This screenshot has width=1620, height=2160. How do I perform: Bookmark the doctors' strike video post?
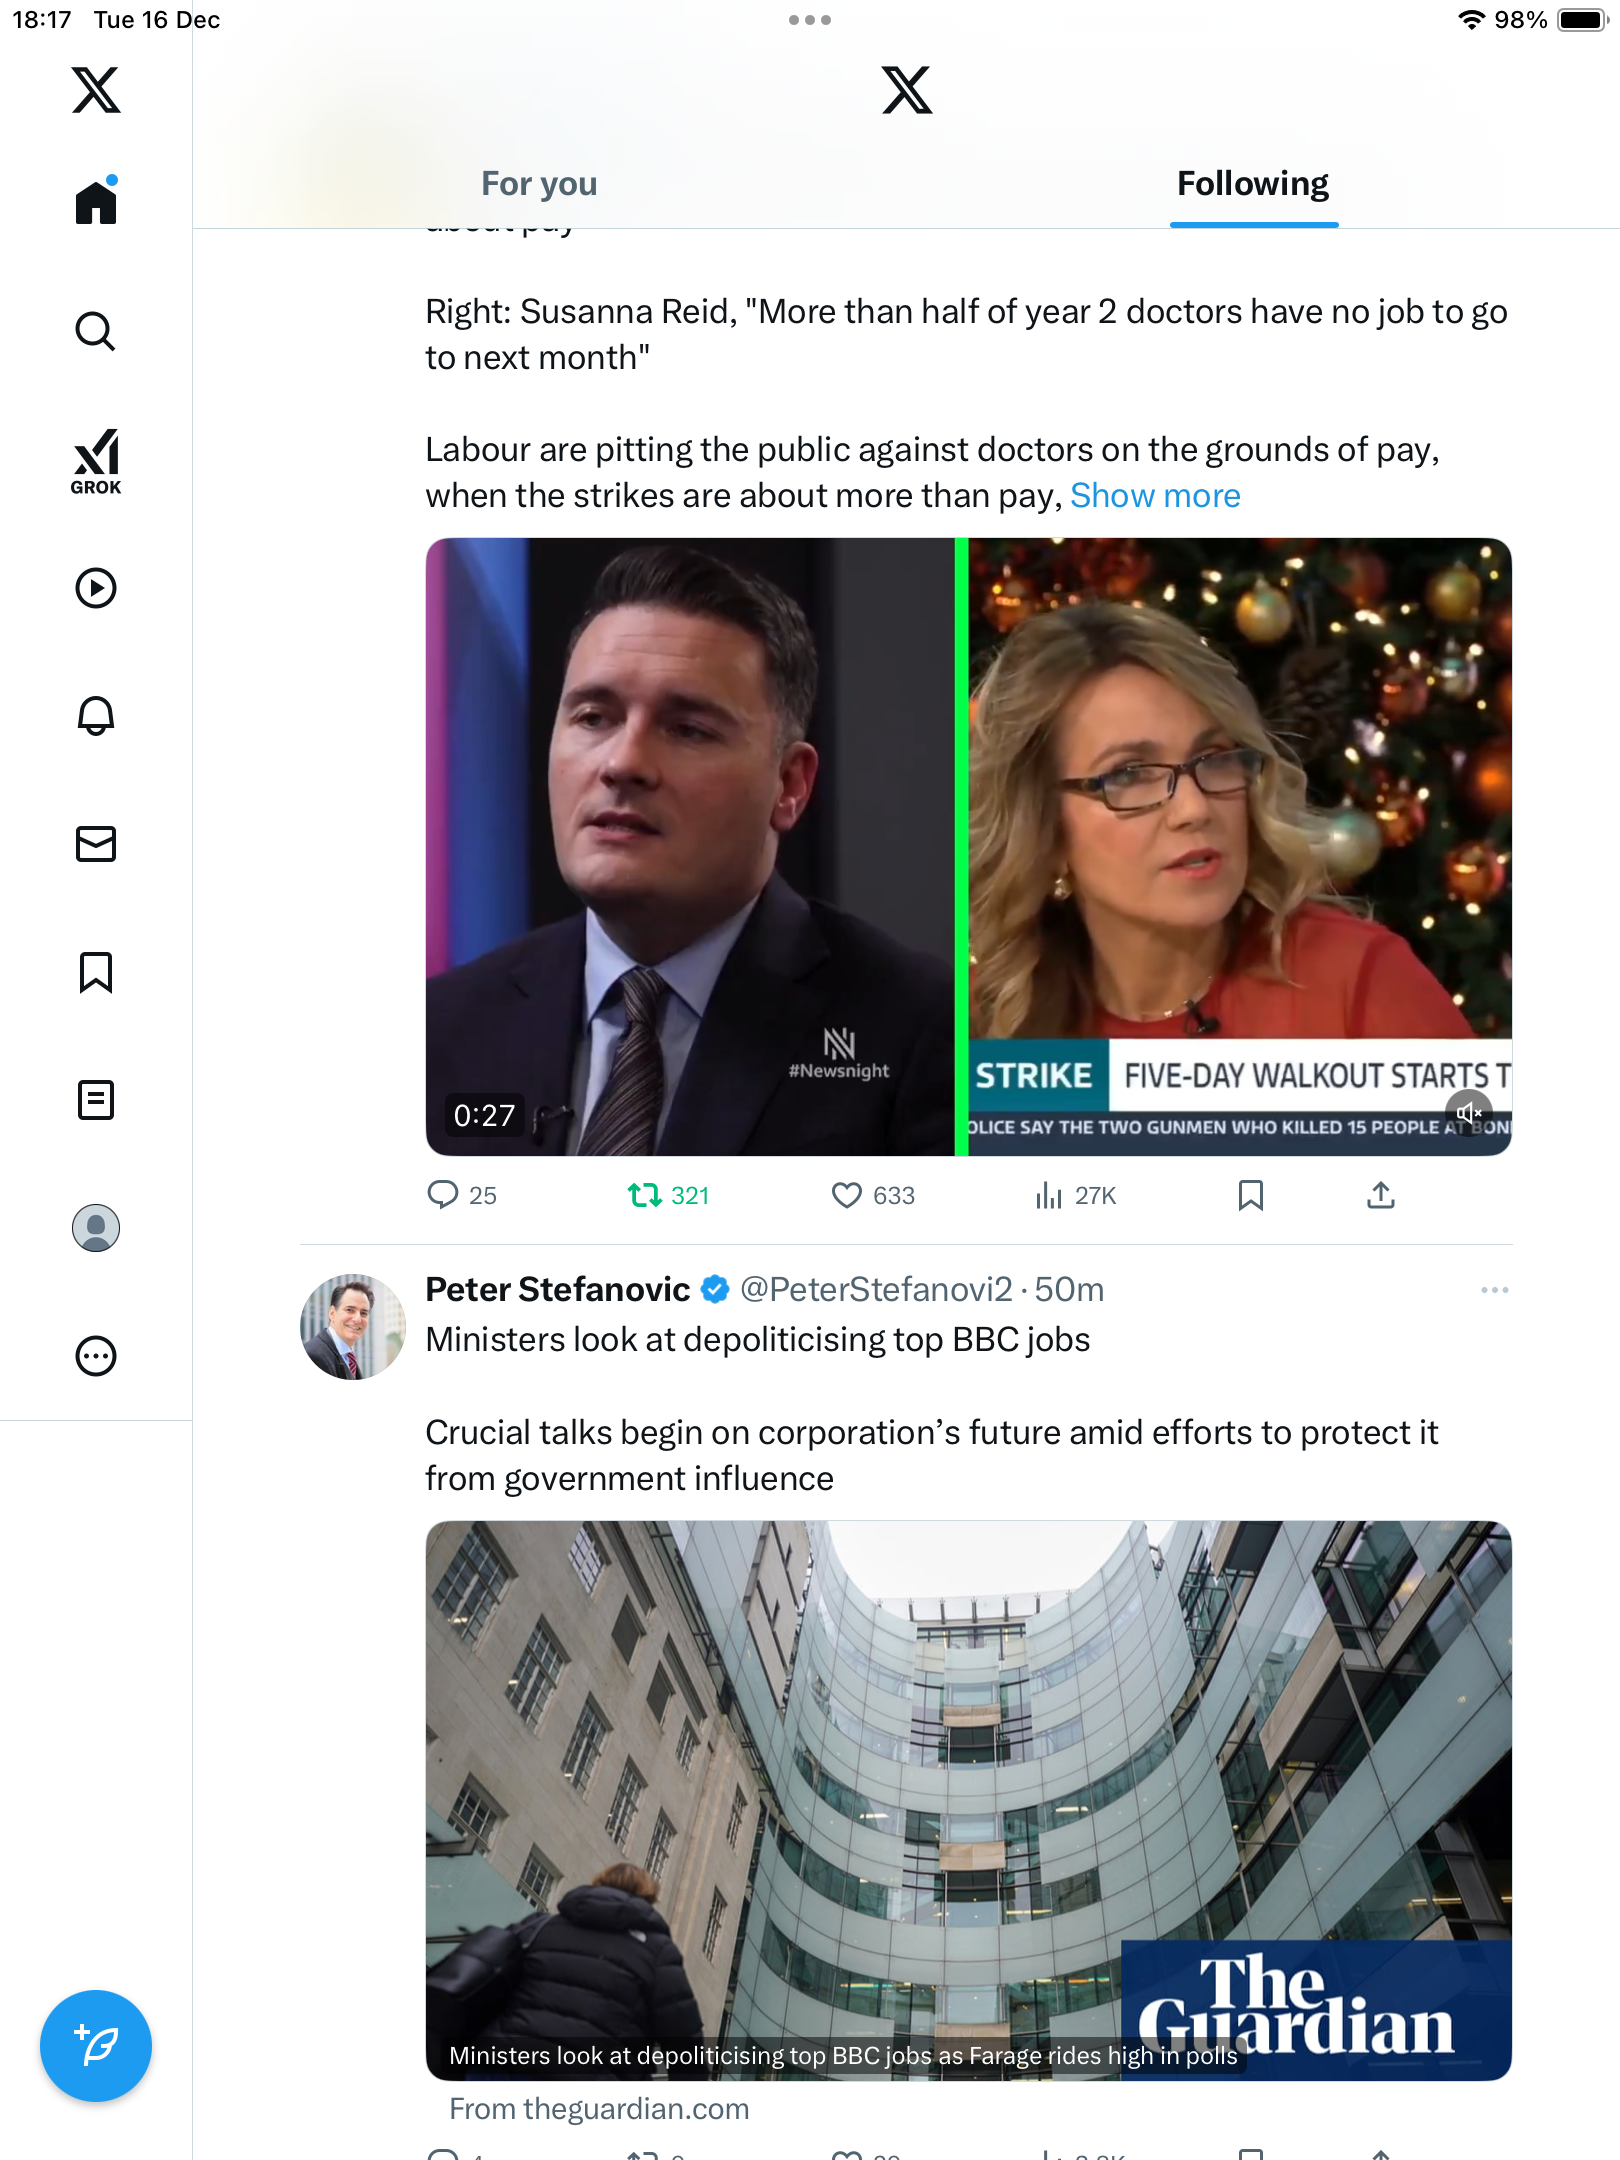tap(1250, 1195)
